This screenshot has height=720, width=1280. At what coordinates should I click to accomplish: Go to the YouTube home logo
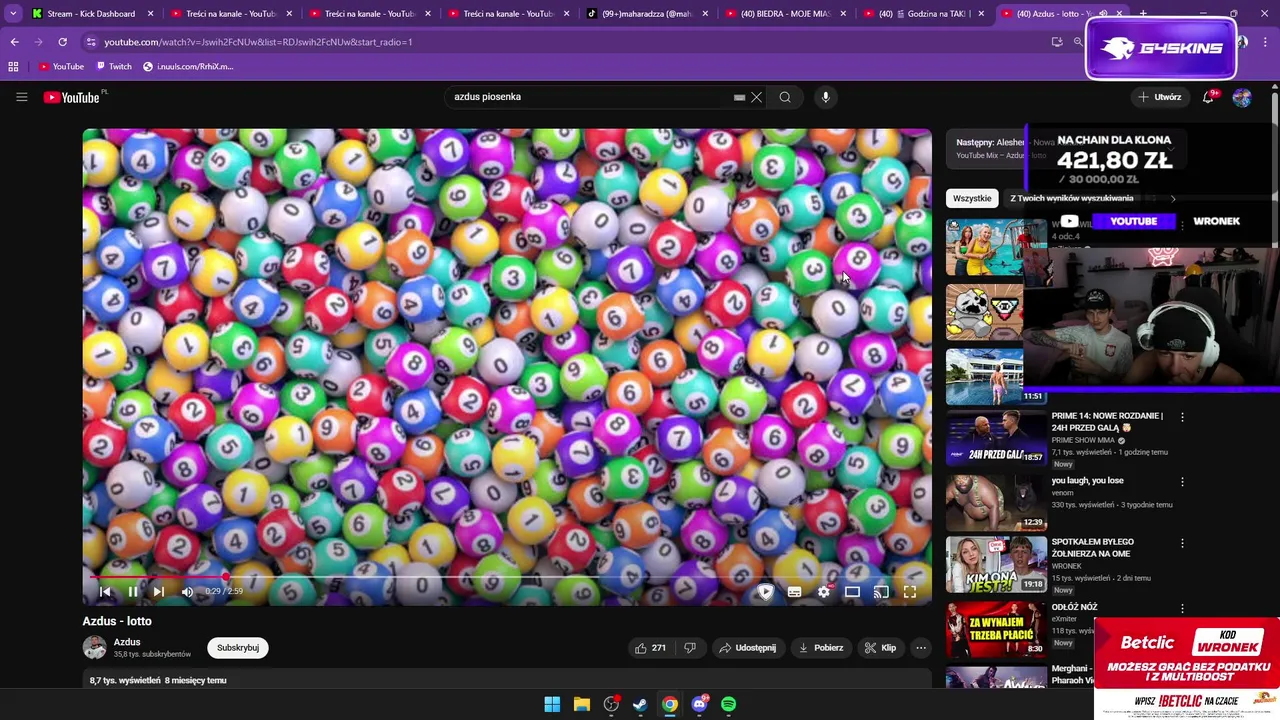click(x=72, y=97)
